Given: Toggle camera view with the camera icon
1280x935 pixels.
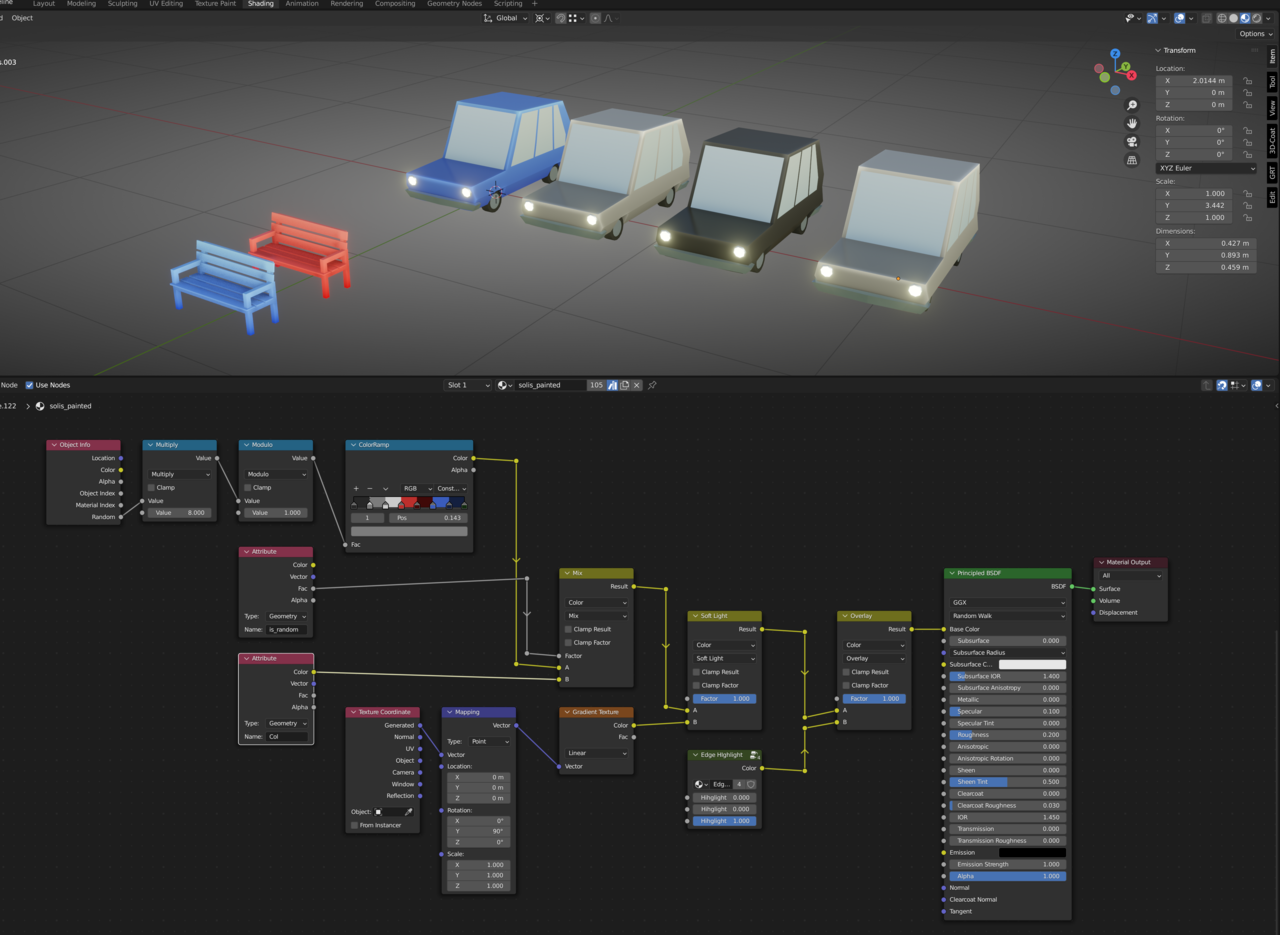Looking at the screenshot, I should [x=1131, y=142].
